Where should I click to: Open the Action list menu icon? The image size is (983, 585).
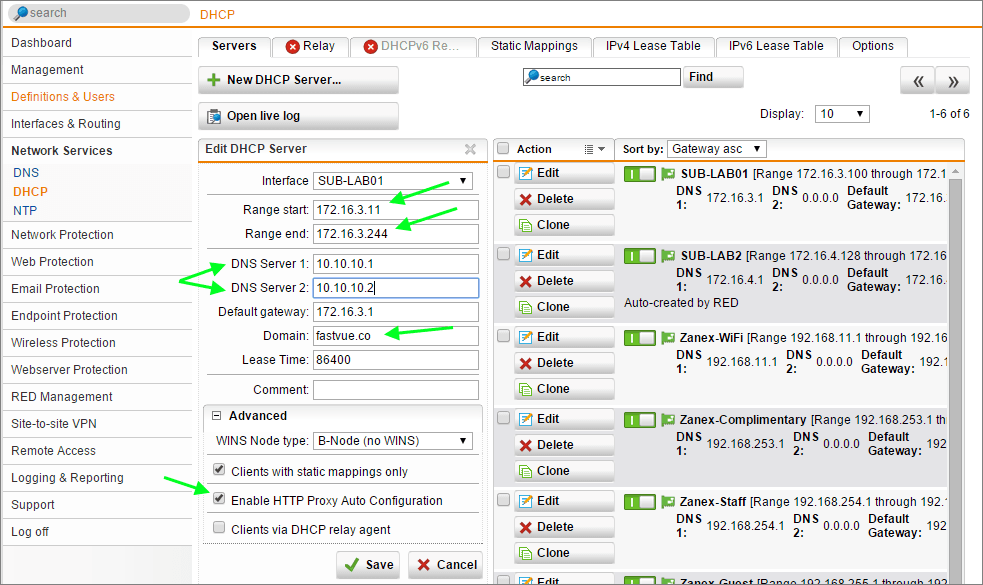594,149
